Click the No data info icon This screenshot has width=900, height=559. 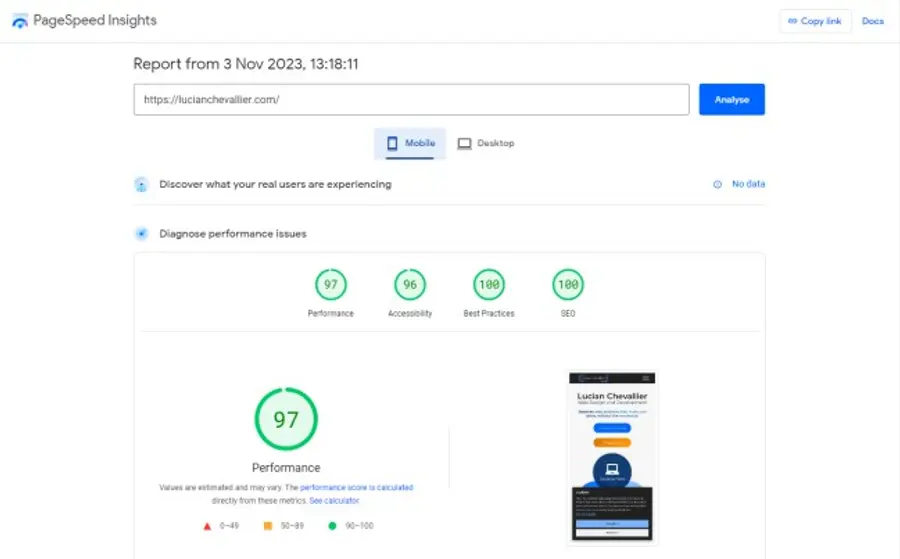click(717, 184)
